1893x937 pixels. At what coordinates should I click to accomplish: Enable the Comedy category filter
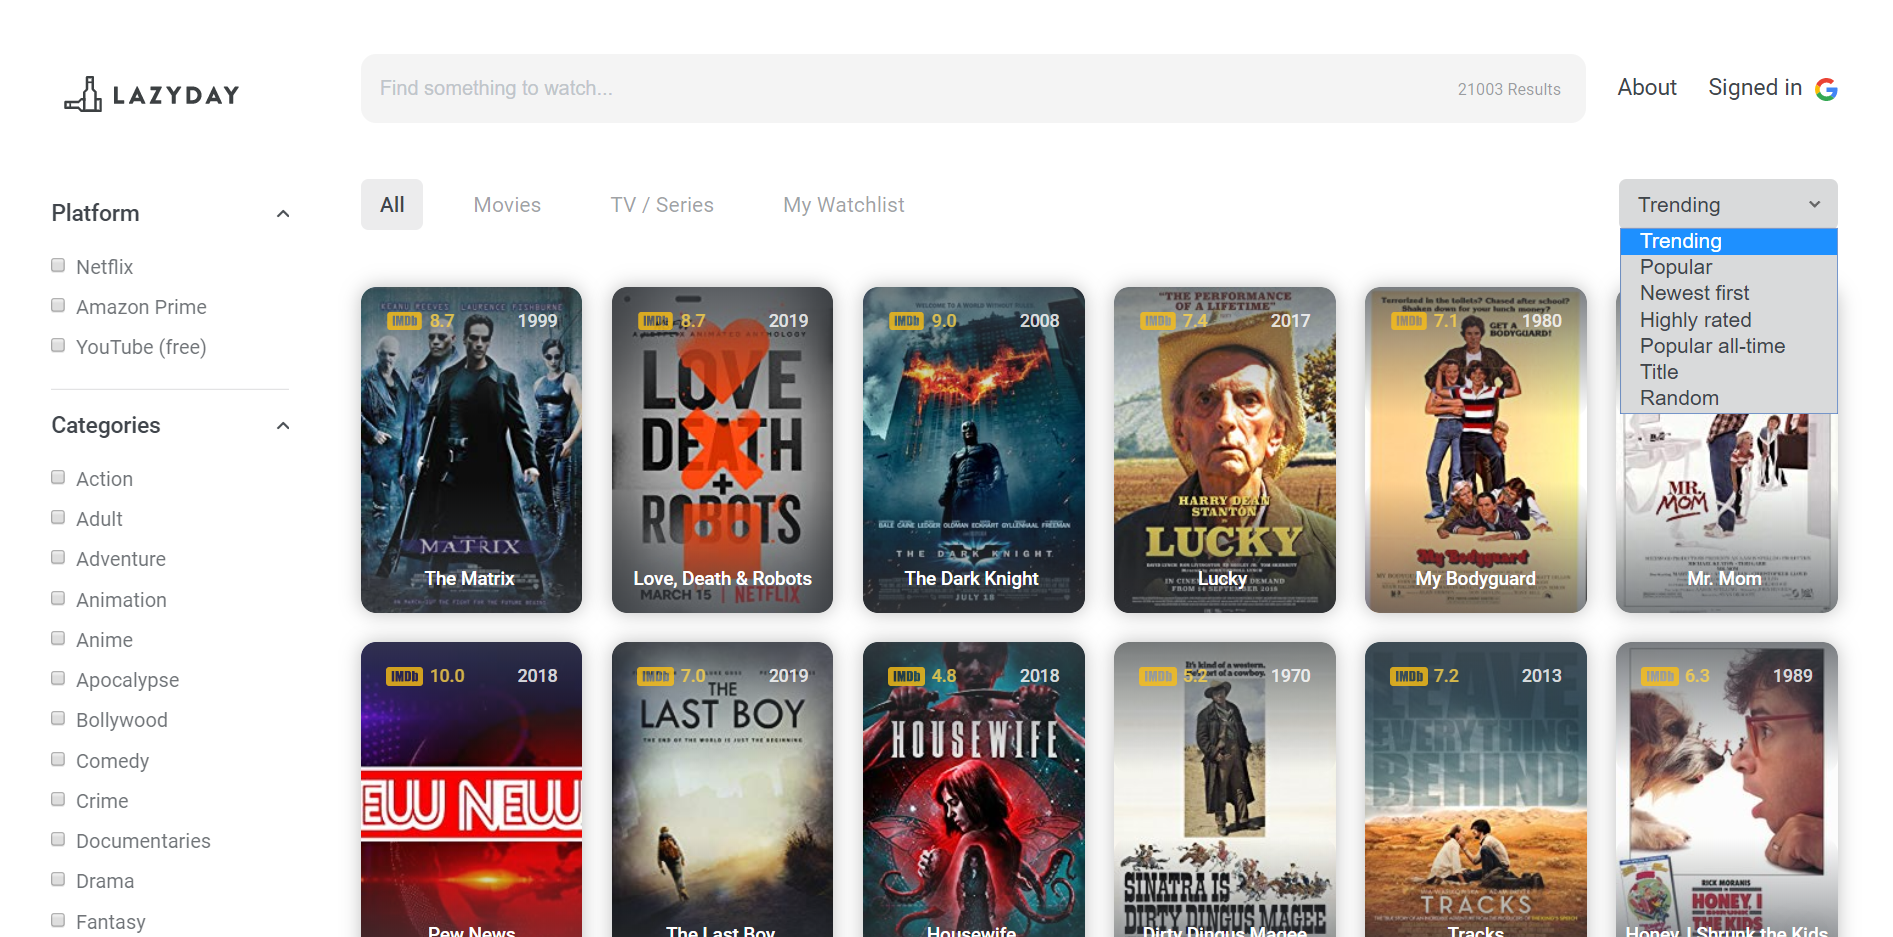point(58,759)
